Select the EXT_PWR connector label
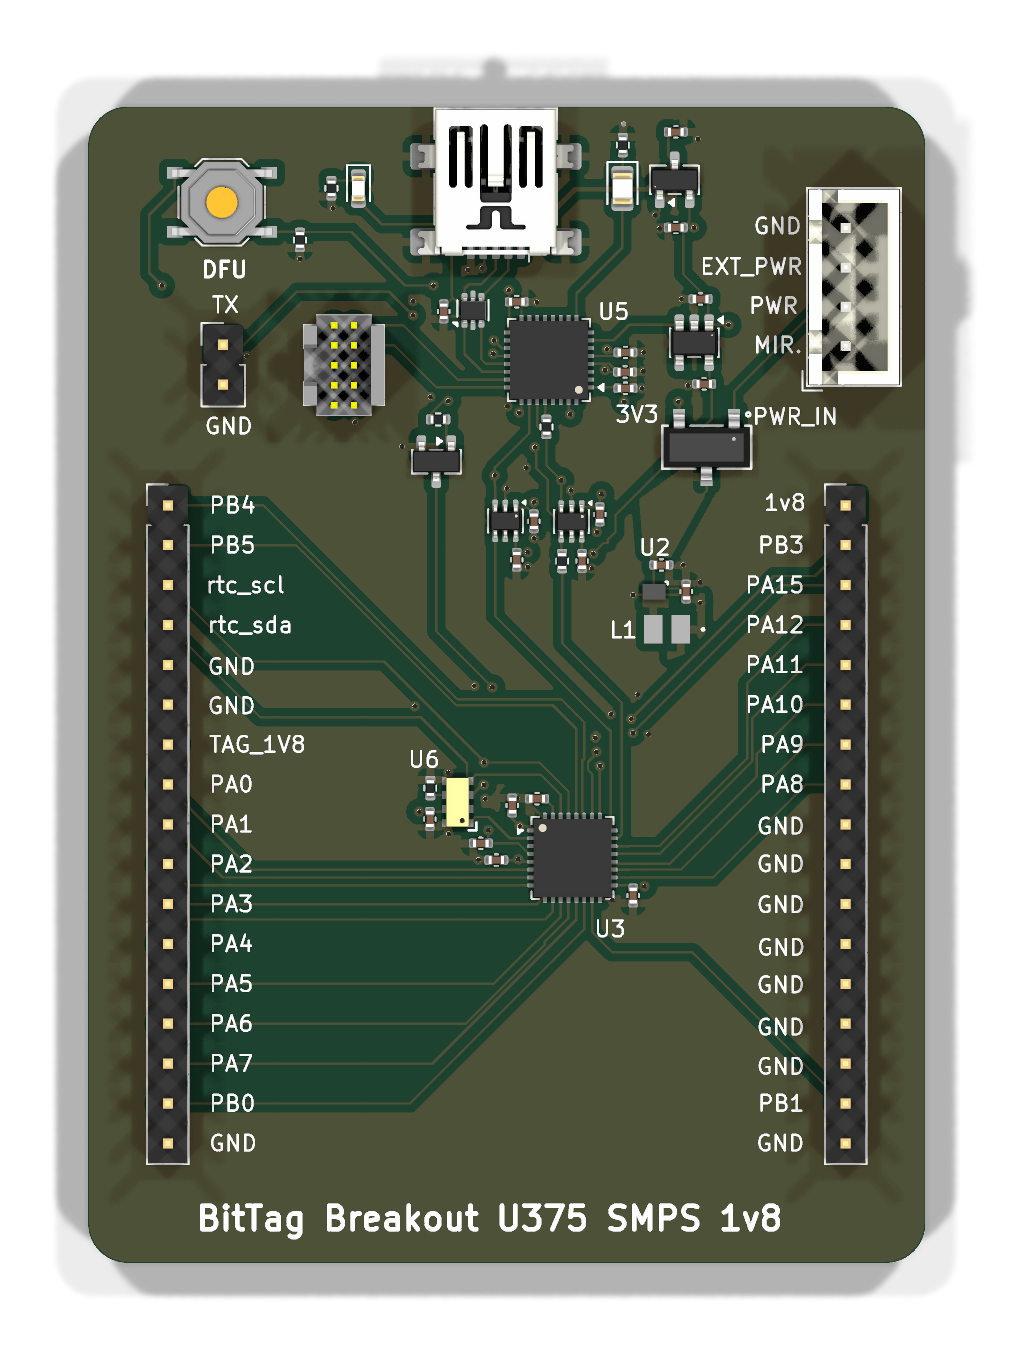This screenshot has width=1029, height=1352. tap(752, 267)
